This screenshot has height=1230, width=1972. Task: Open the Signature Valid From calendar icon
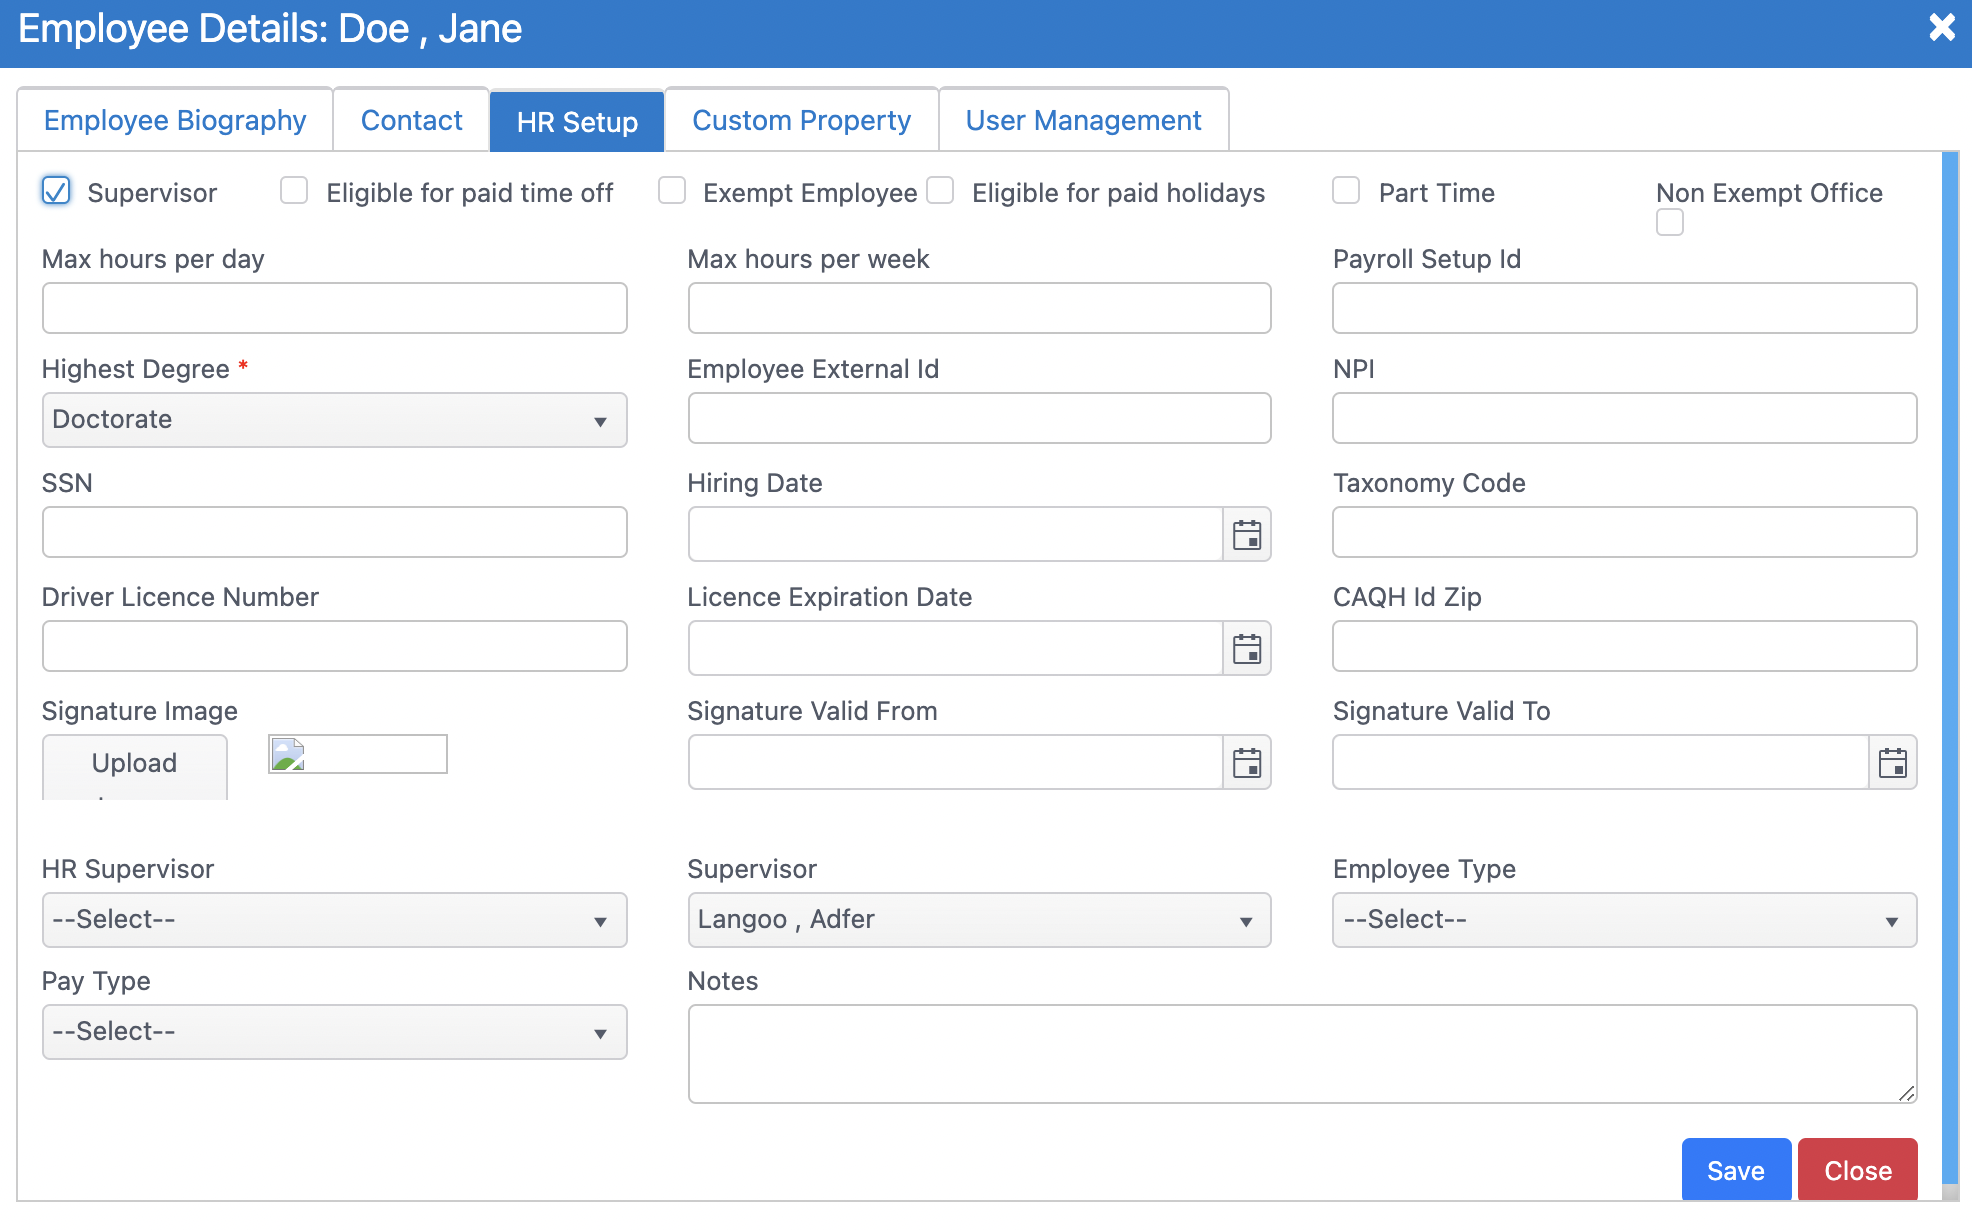click(x=1246, y=763)
